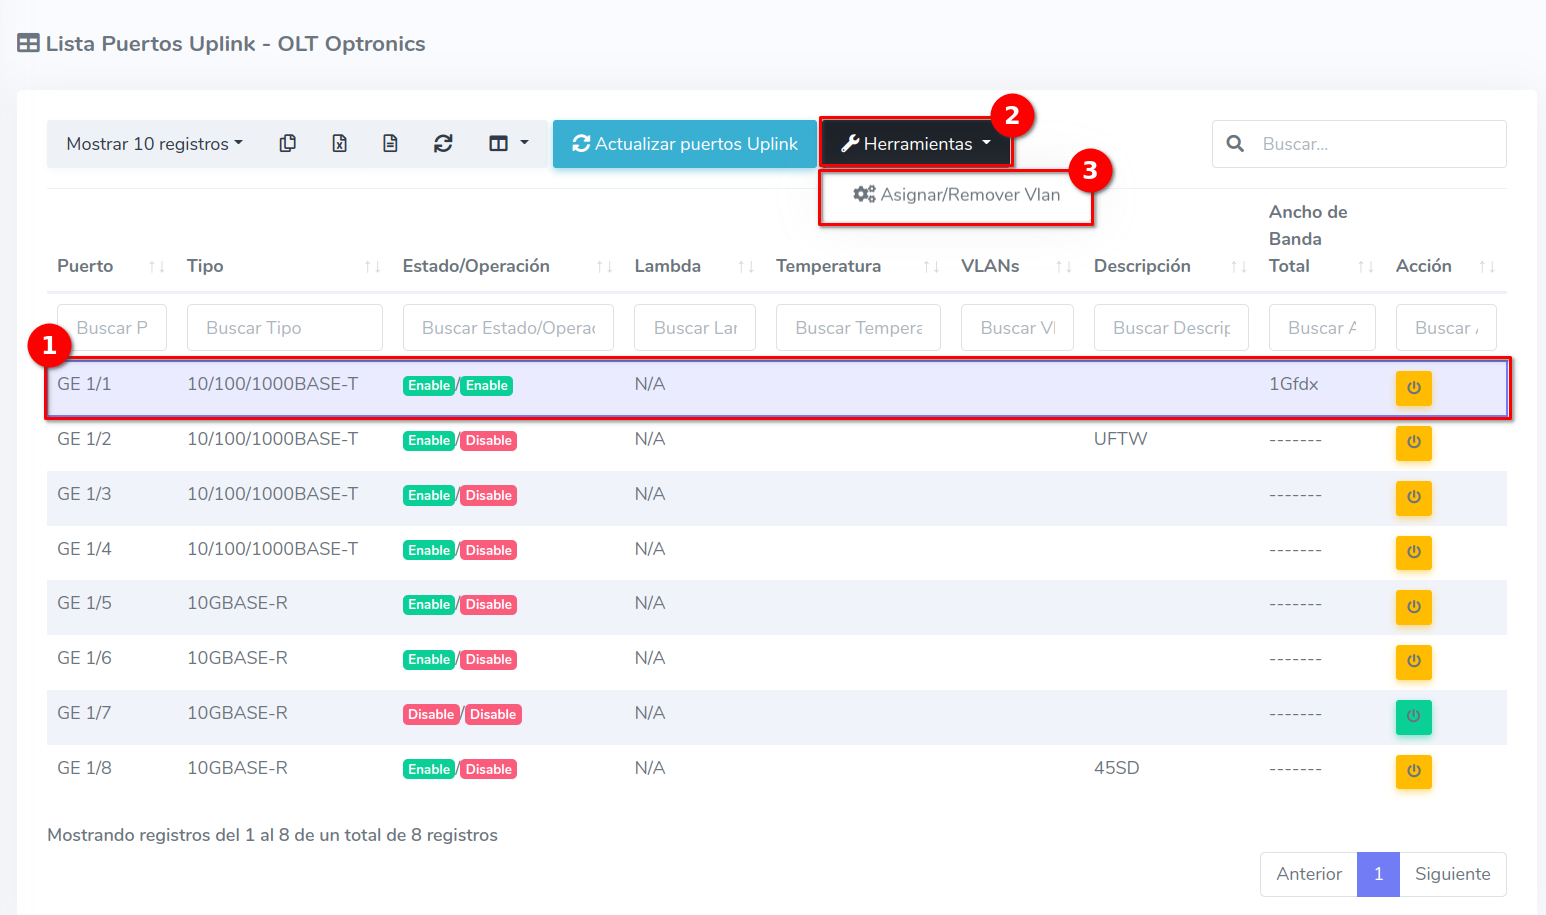
Task: Enable port GE 1/7 with green power button
Action: (1413, 716)
